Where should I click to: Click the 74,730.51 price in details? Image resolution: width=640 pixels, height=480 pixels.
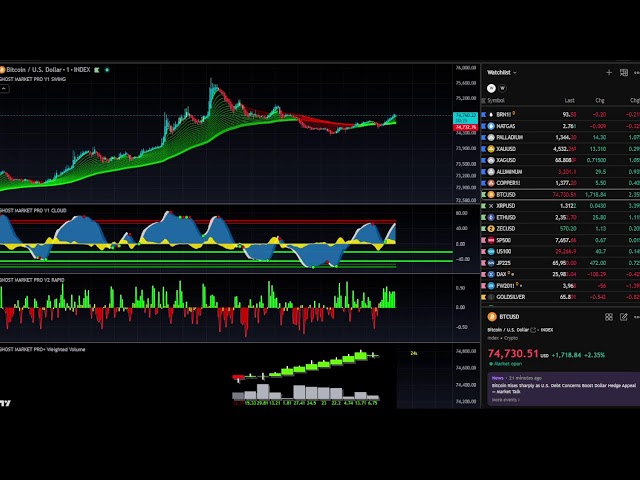(513, 354)
